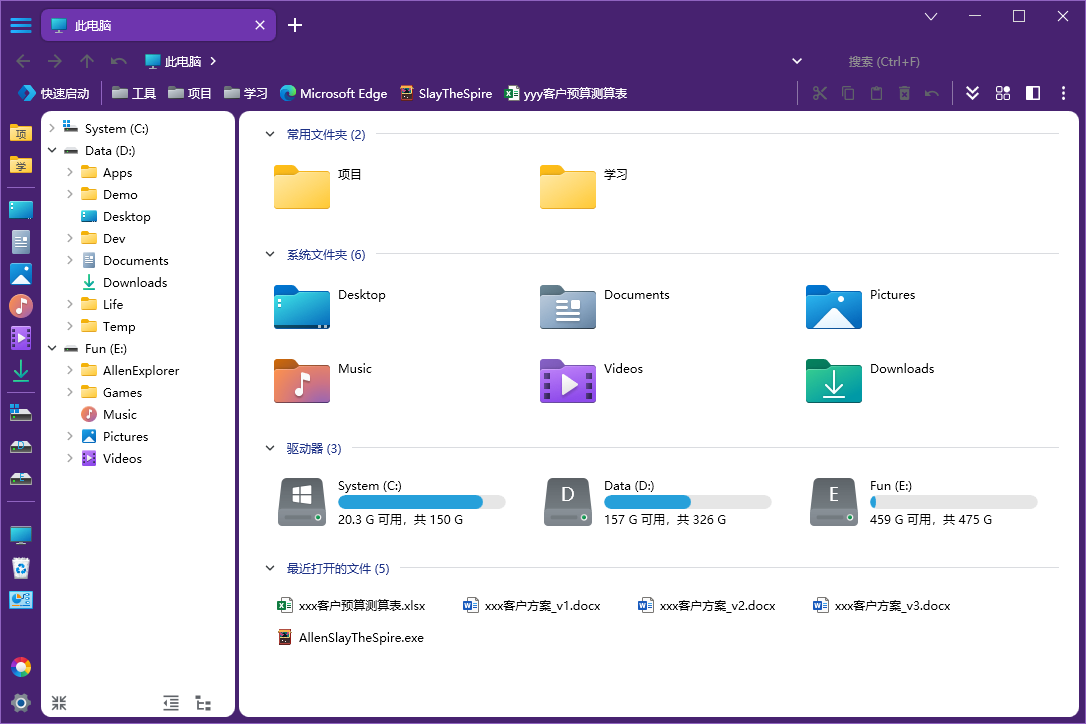
Task: Click the 快速启动 quick launch item
Action: click(x=54, y=93)
